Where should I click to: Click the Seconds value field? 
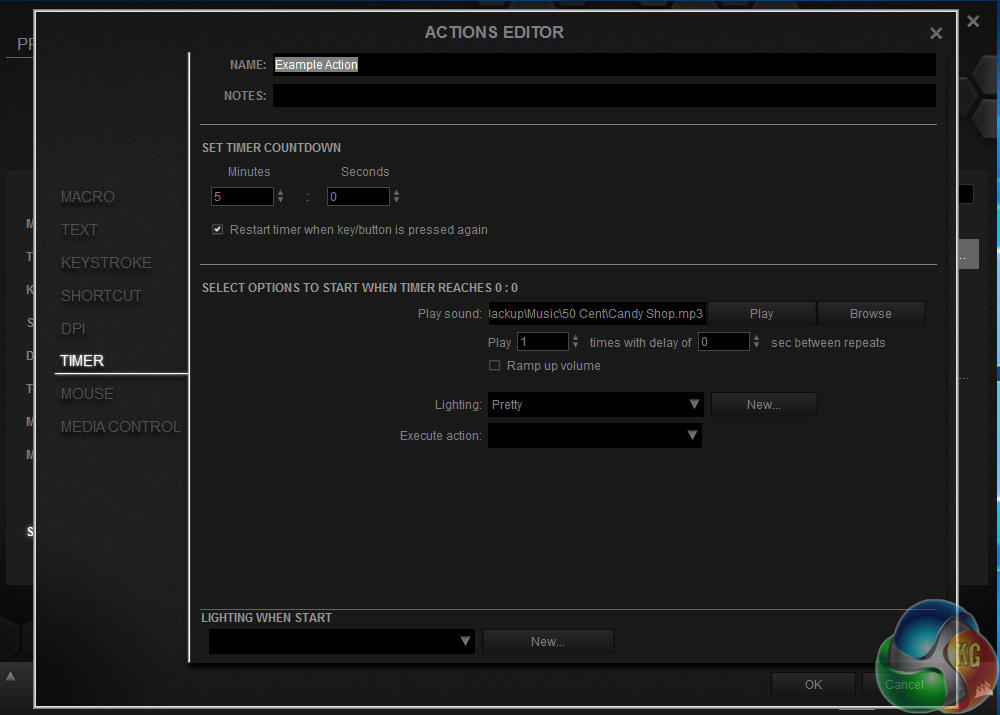(x=358, y=196)
